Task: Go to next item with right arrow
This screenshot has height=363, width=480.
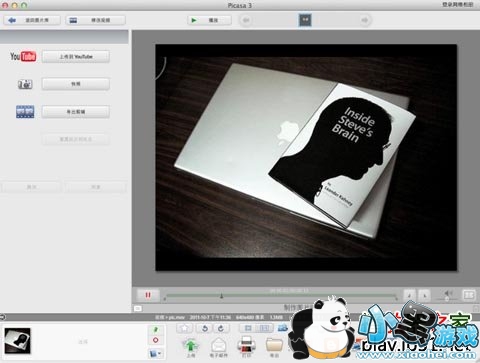Action: 365,20
